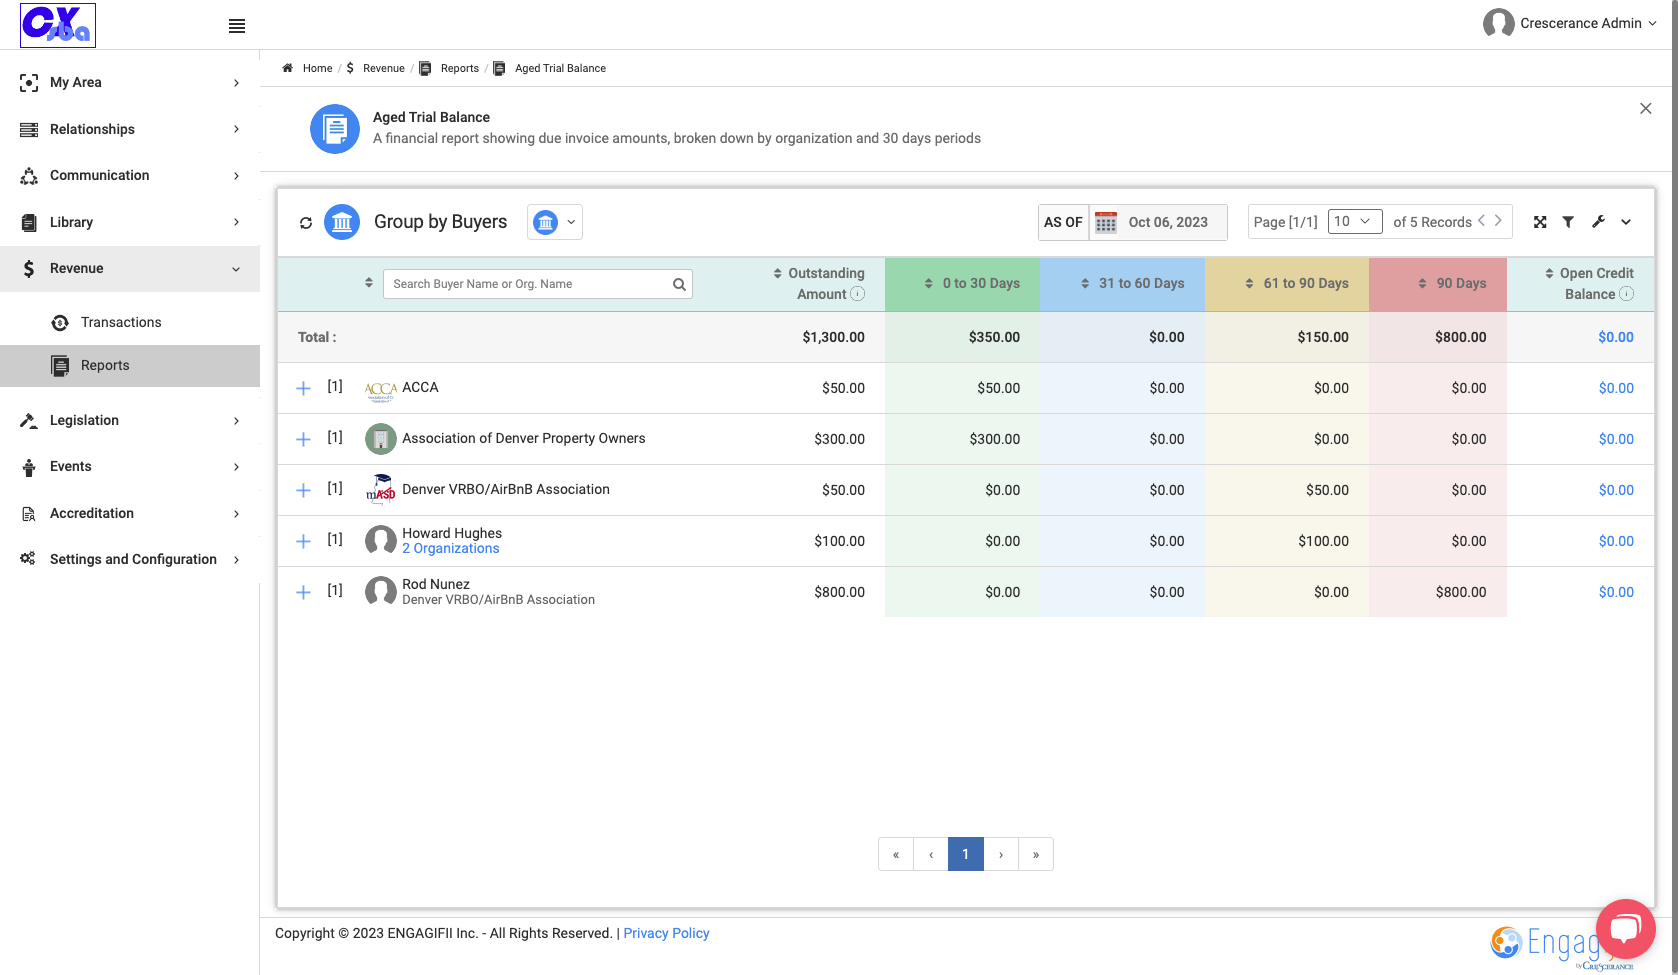The width and height of the screenshot is (1678, 975).
Task: Click the 2 Organizations link
Action: pos(450,549)
